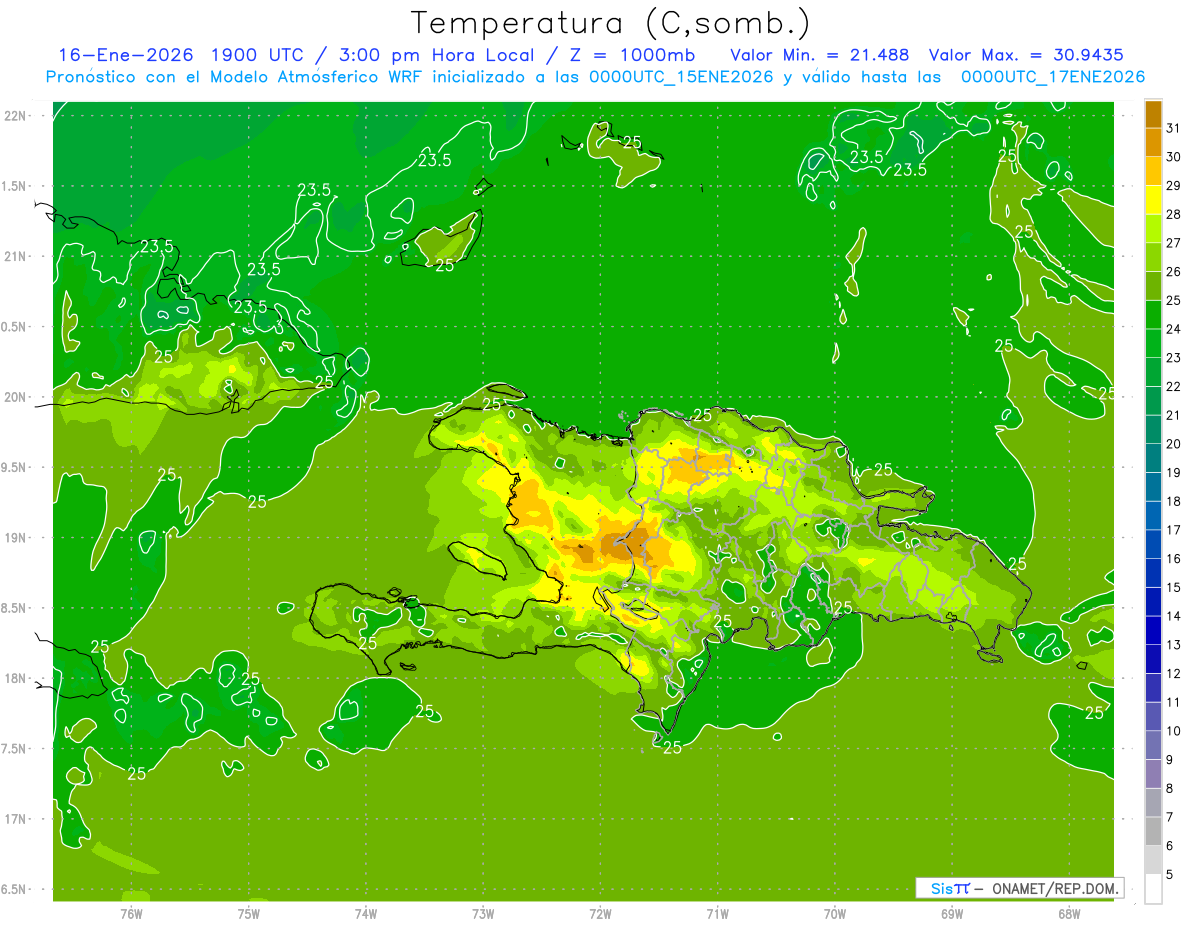Click the "SisTT - ONAMET/REP.DOM." credit label
Screen dimensions: 1200x927
[x=1020, y=888]
